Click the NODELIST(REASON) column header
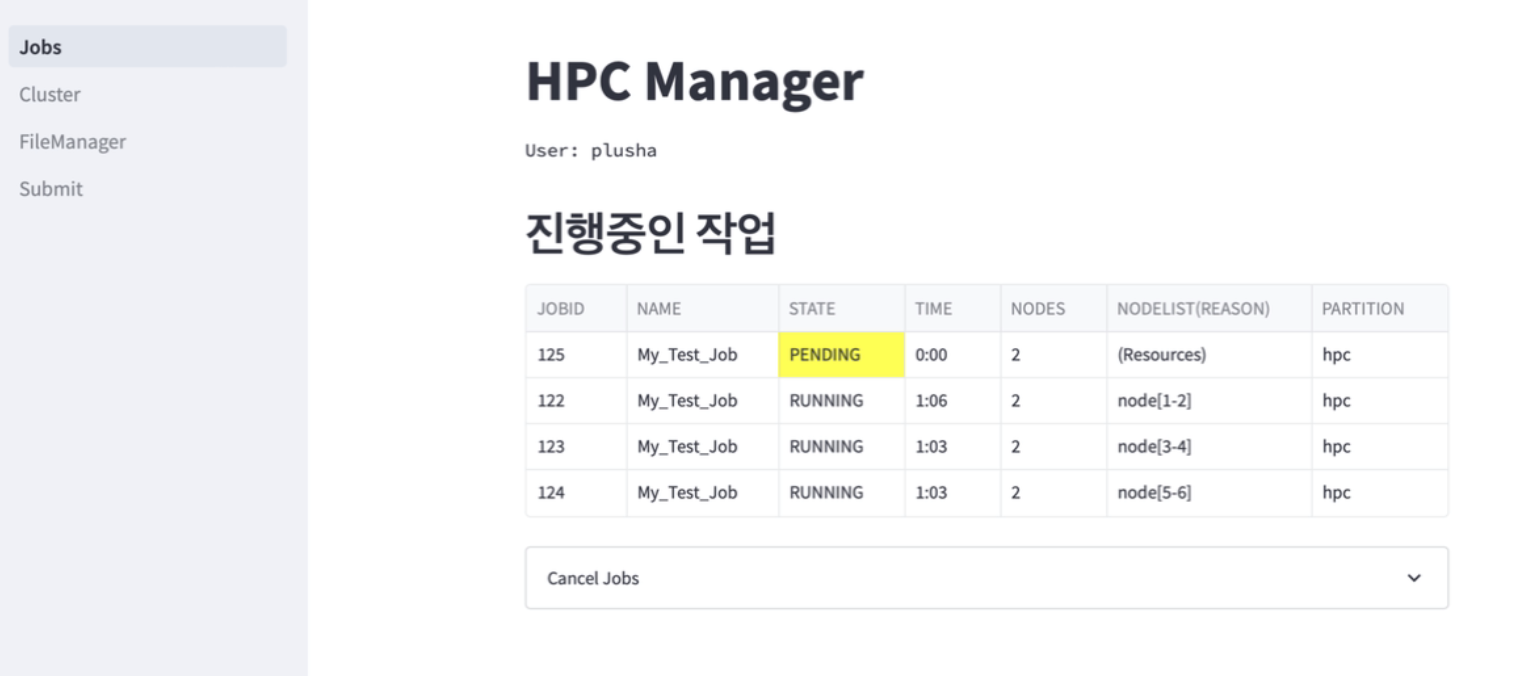This screenshot has width=1518, height=676. click(1193, 309)
